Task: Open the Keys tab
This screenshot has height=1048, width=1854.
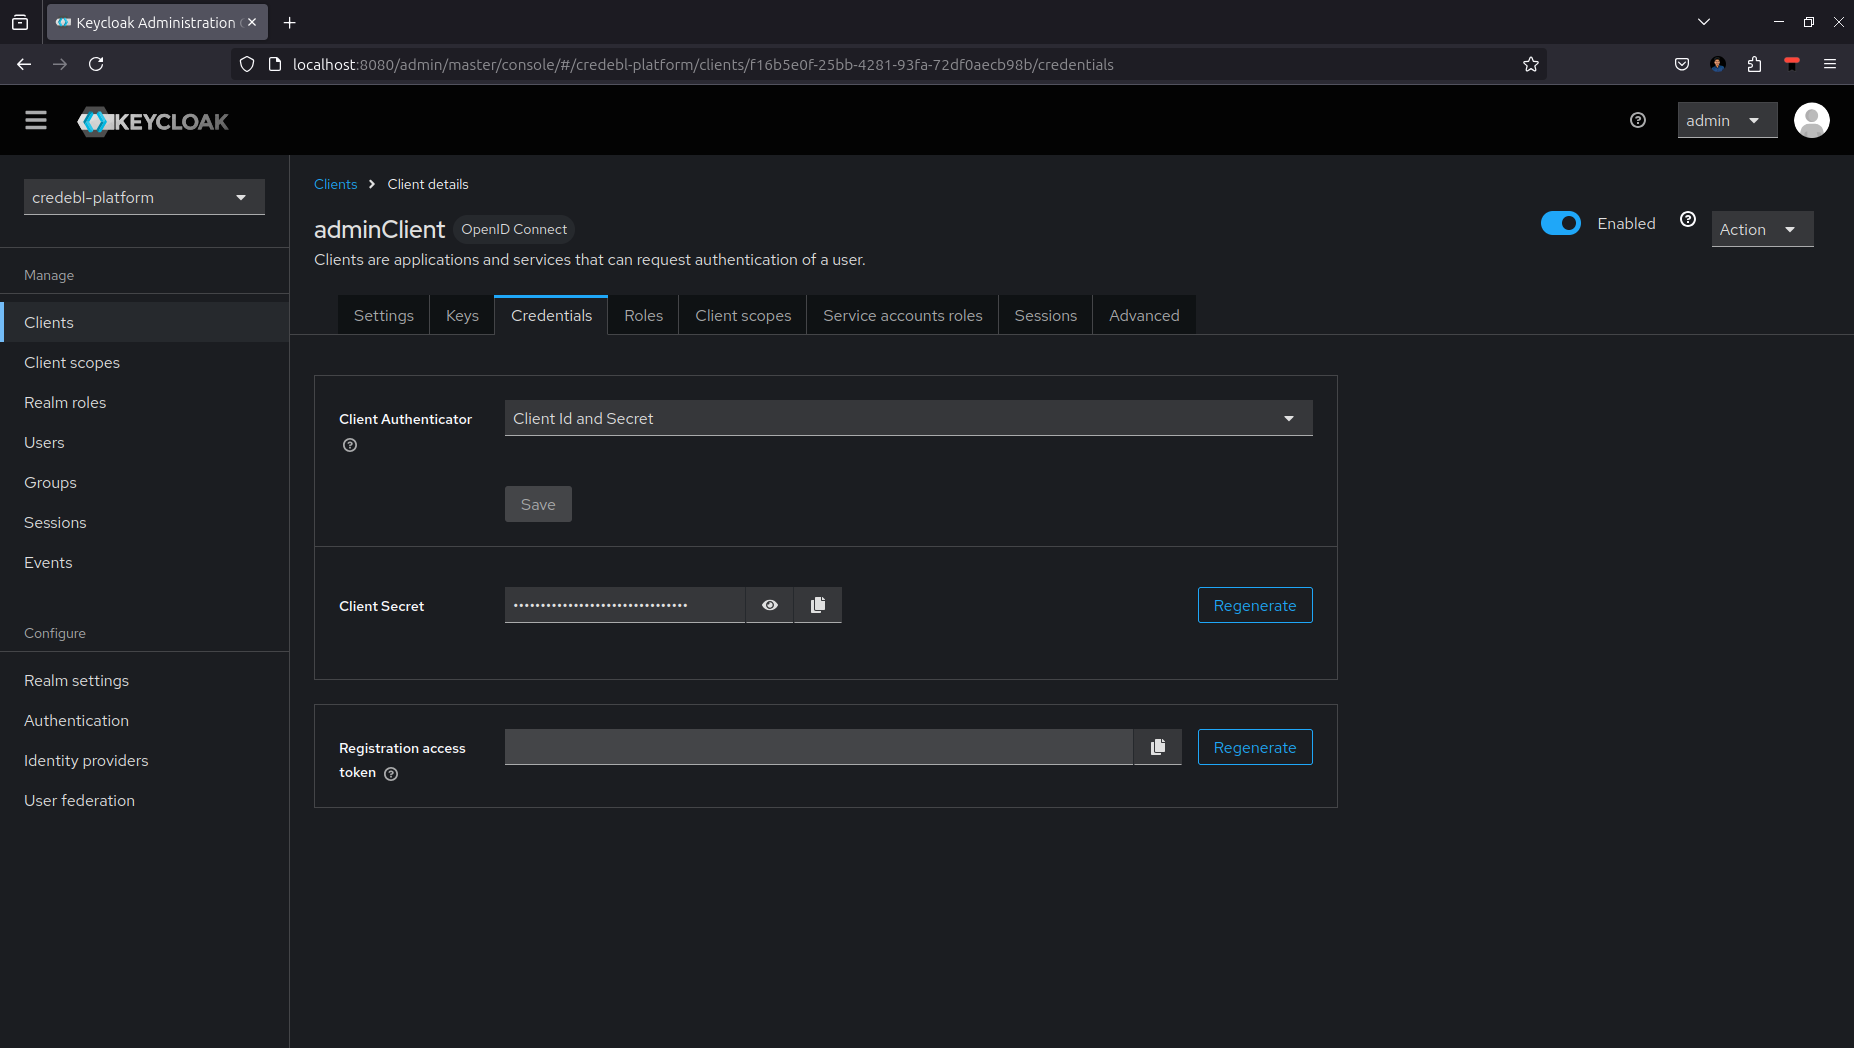Action: 462,316
